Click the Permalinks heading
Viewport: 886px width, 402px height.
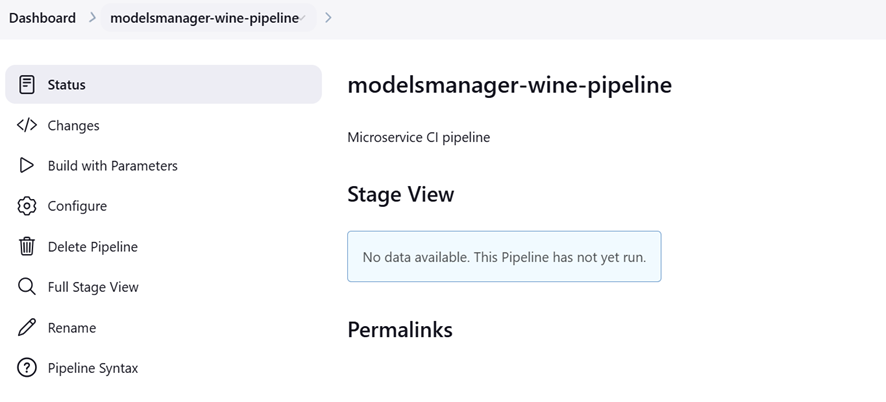[x=399, y=329]
